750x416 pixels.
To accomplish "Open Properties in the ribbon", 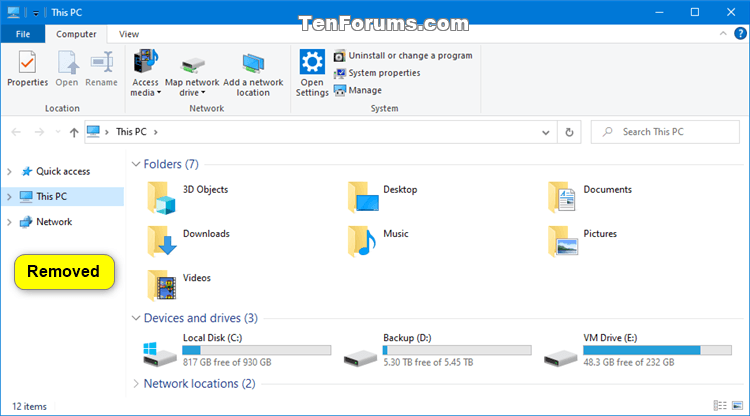I will point(27,69).
